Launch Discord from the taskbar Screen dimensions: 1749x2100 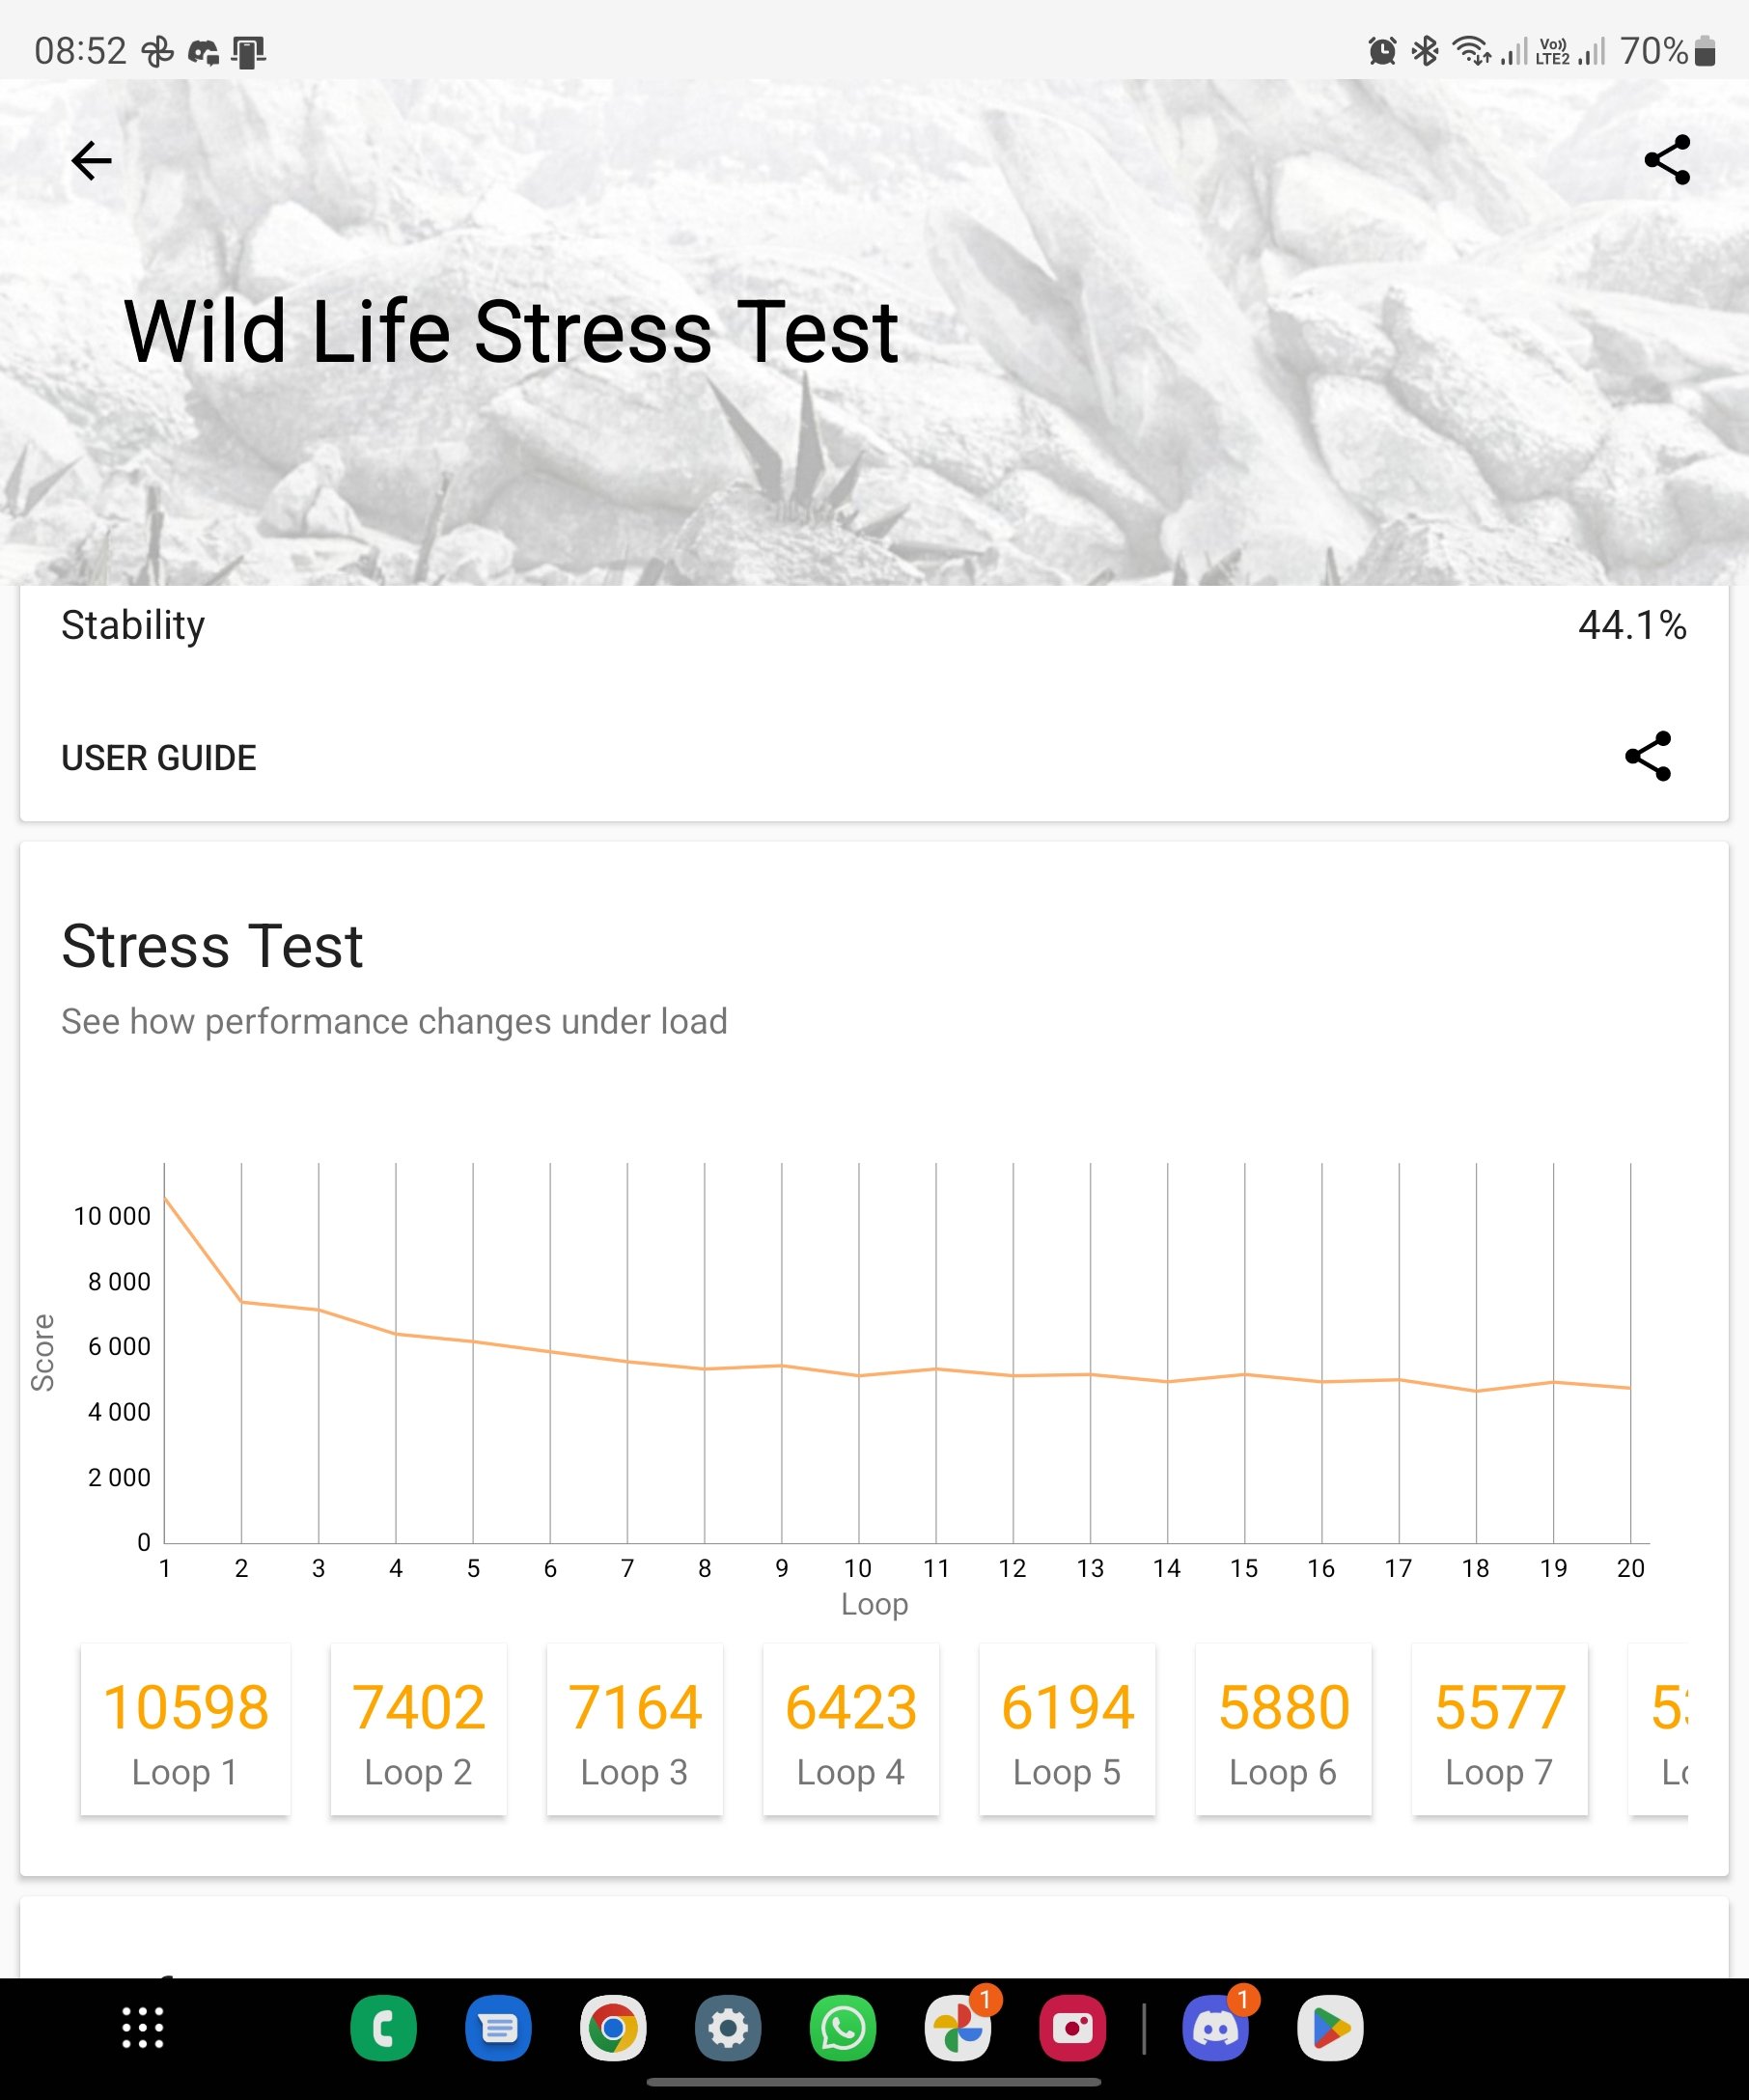tap(1216, 2028)
